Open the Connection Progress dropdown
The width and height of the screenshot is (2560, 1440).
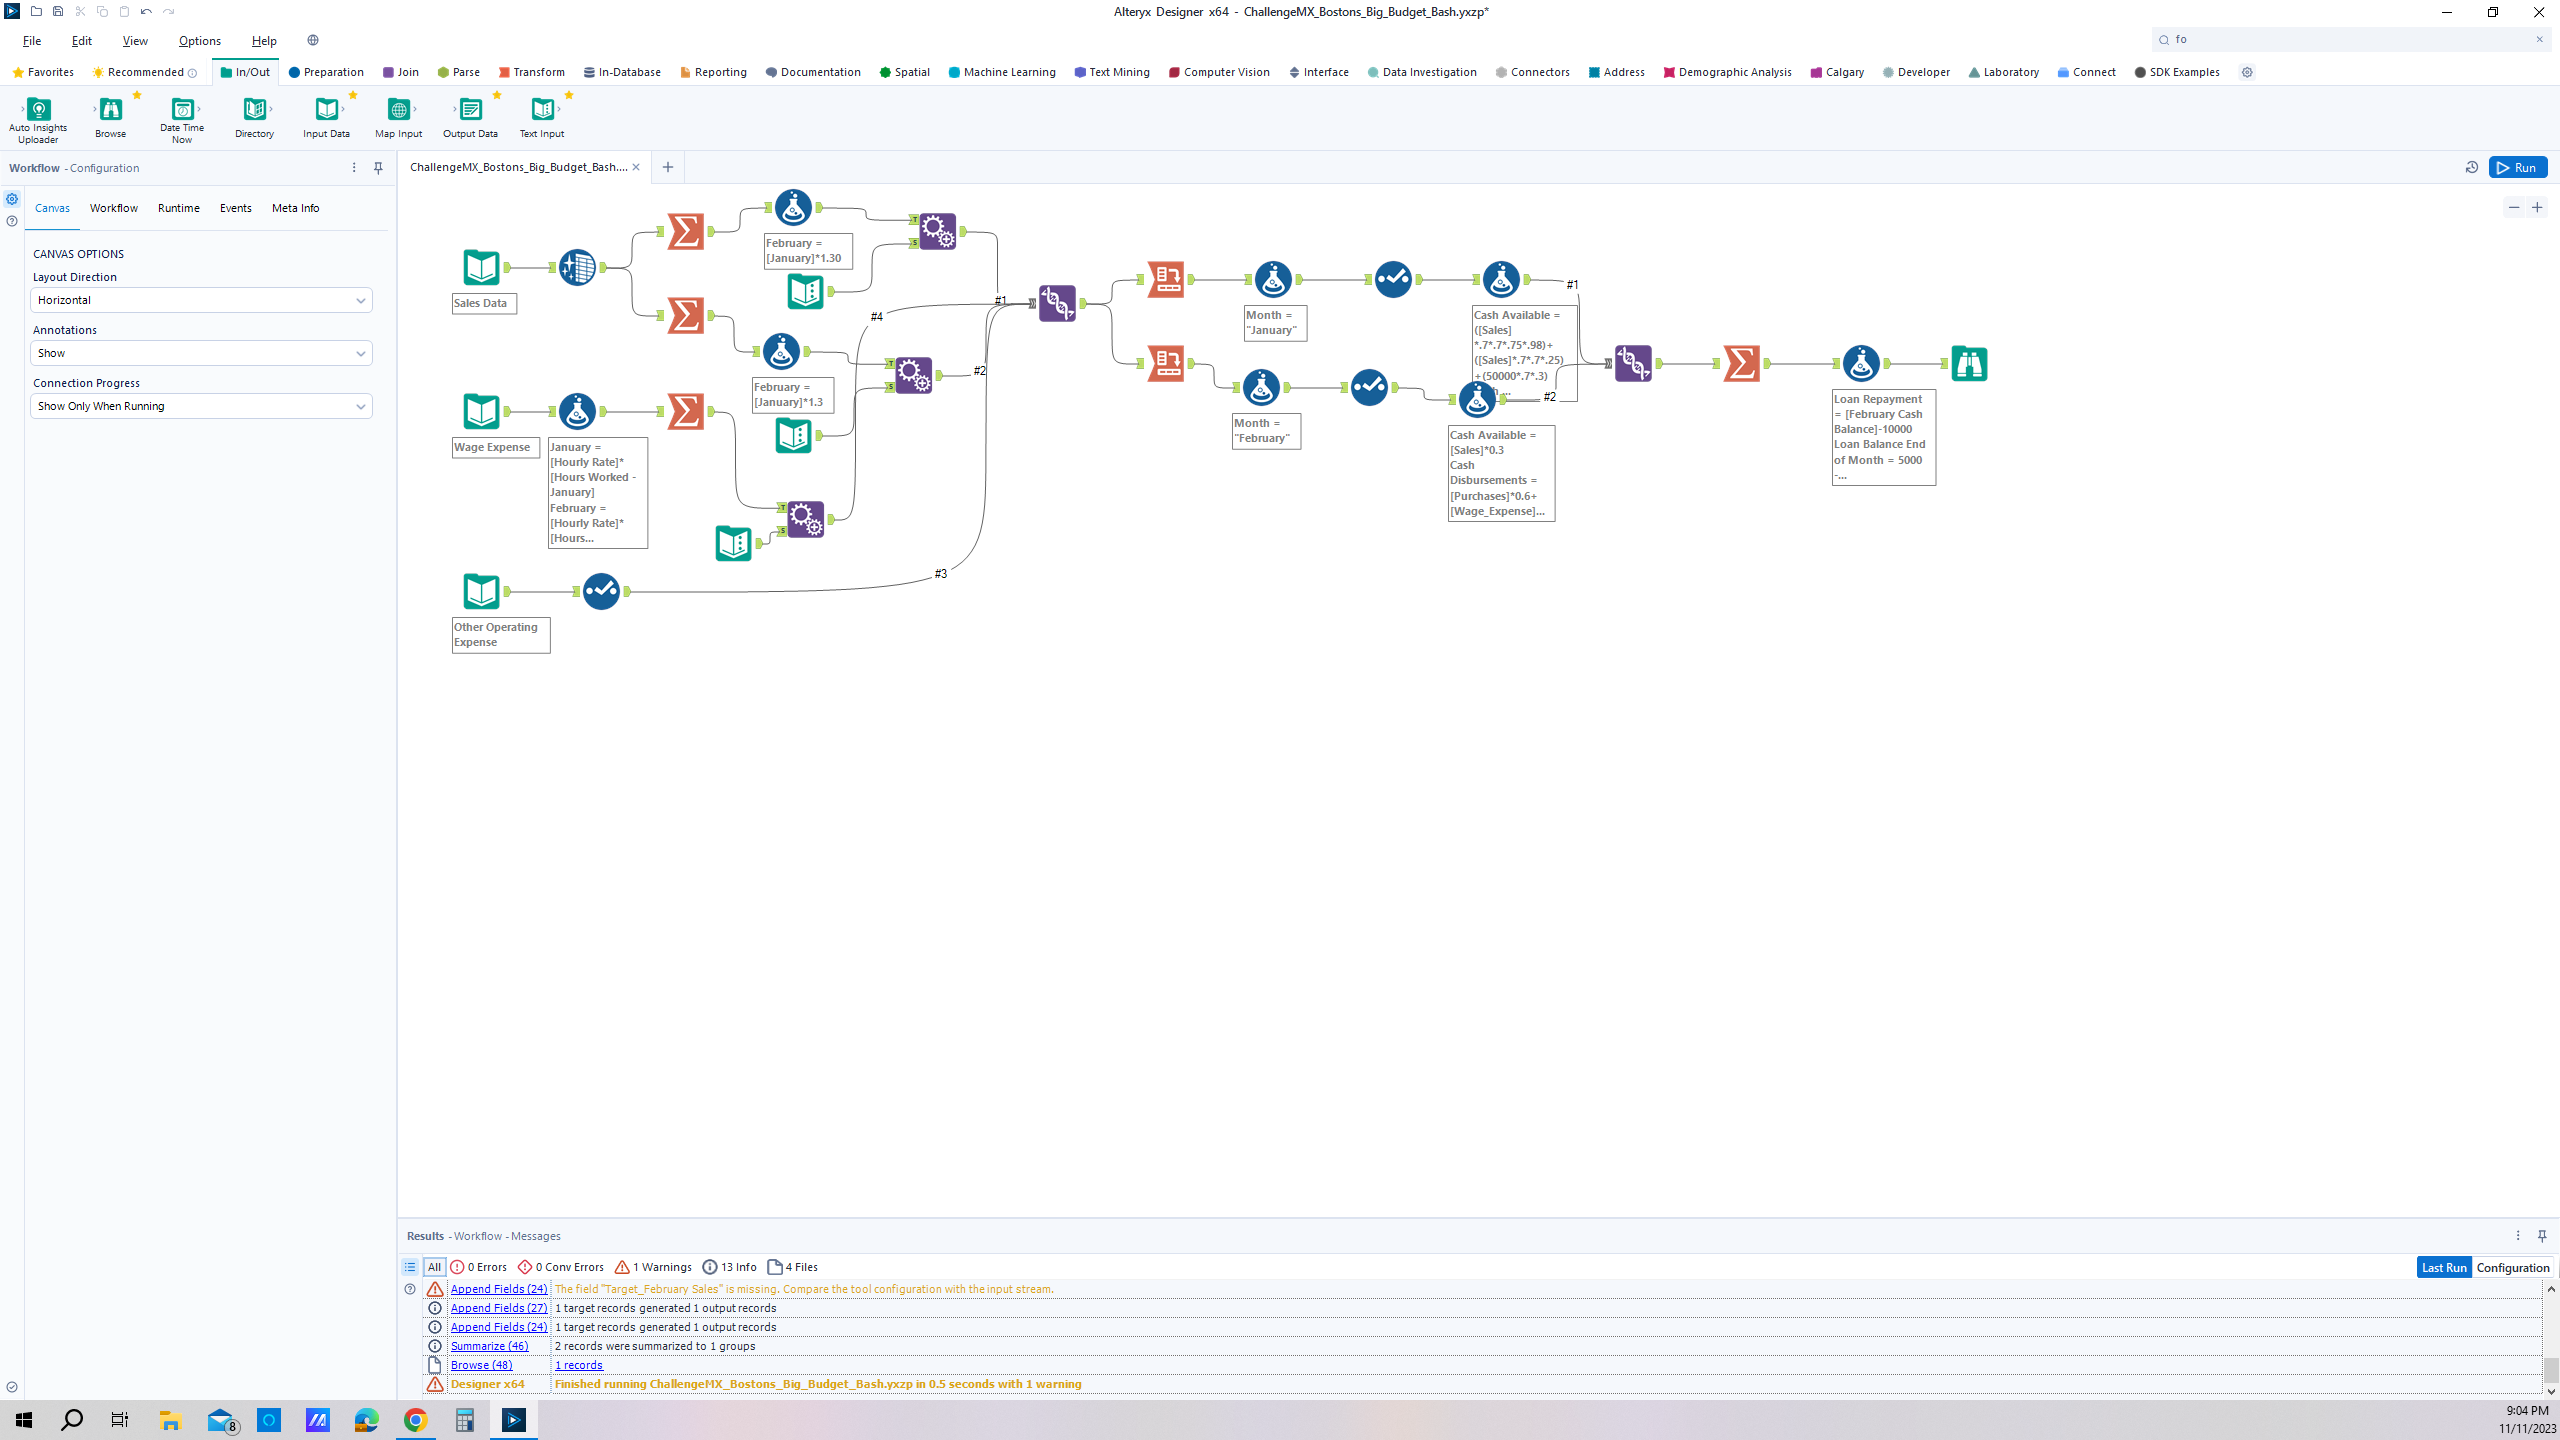(201, 406)
